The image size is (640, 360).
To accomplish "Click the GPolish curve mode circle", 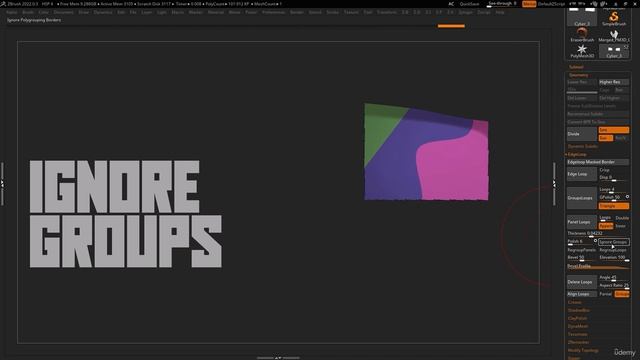I will pyautogui.click(x=627, y=197).
